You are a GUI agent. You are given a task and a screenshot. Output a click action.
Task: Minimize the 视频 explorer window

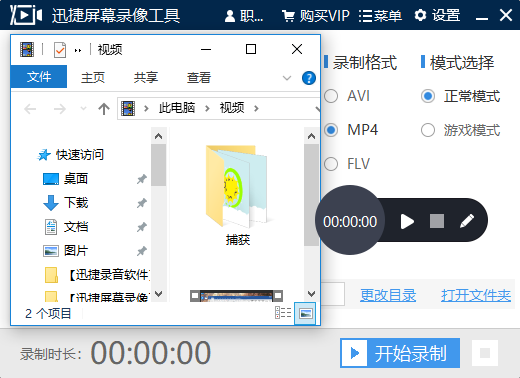[206, 49]
